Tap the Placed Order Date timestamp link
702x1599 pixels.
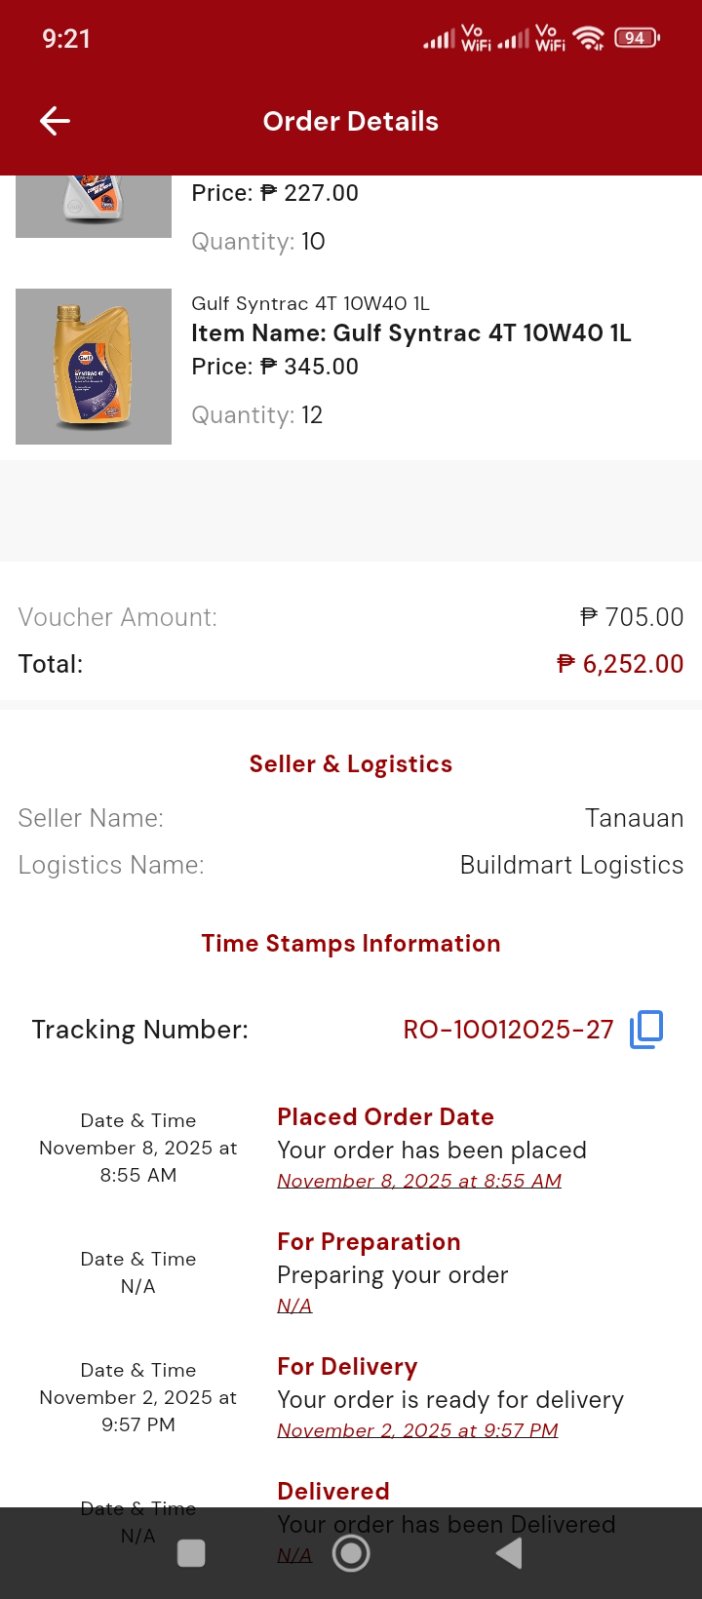pos(419,1181)
